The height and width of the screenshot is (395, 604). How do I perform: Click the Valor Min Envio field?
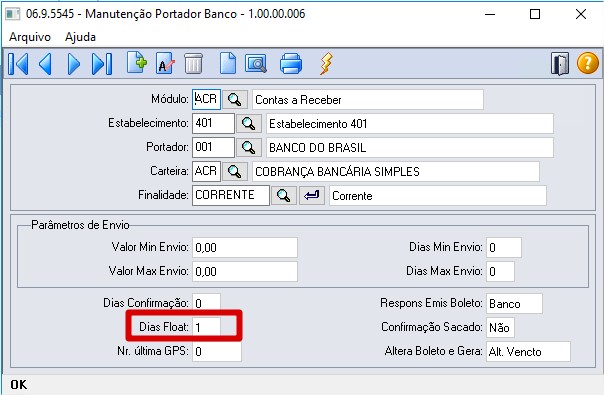tap(245, 247)
